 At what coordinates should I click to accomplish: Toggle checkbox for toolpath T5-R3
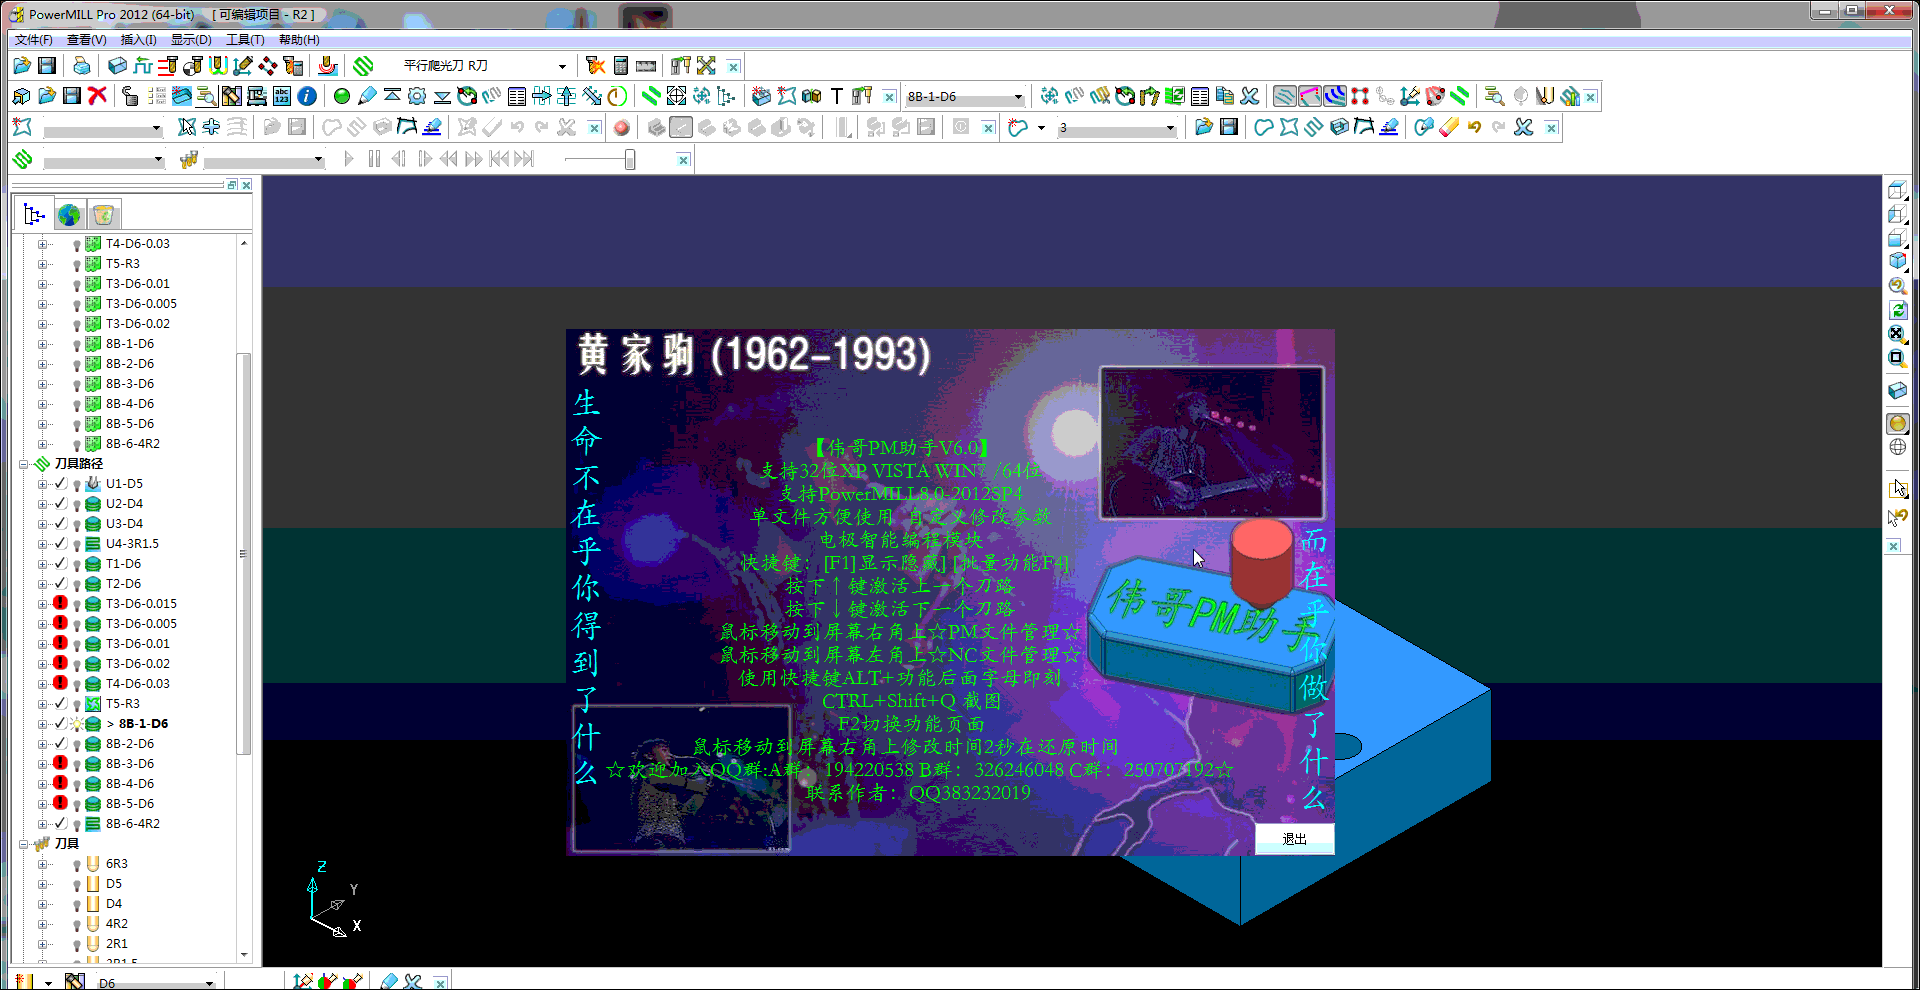[60, 704]
